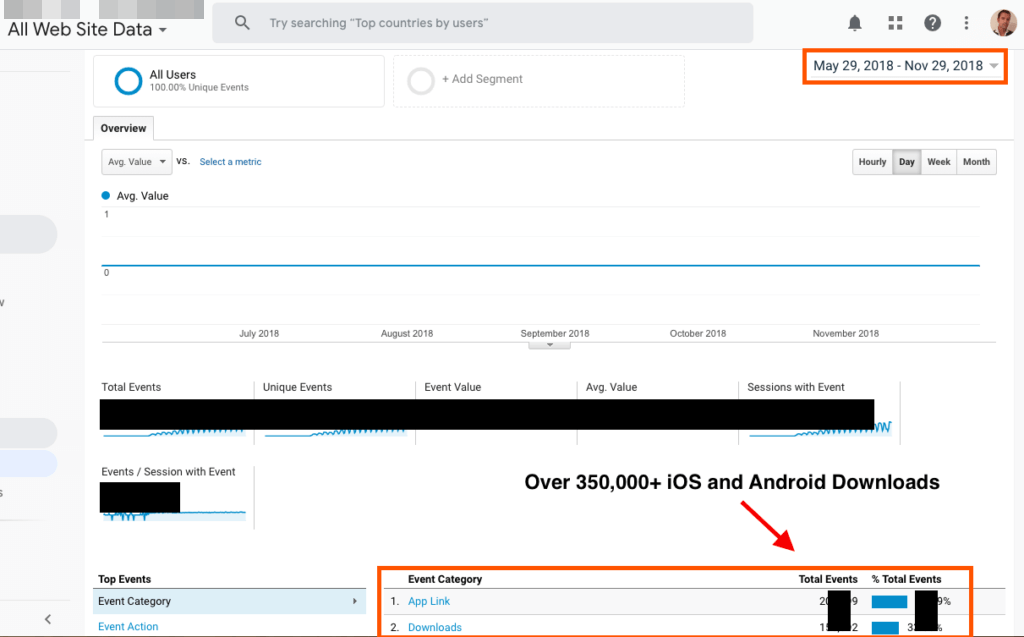Open the notifications bell

click(x=854, y=24)
